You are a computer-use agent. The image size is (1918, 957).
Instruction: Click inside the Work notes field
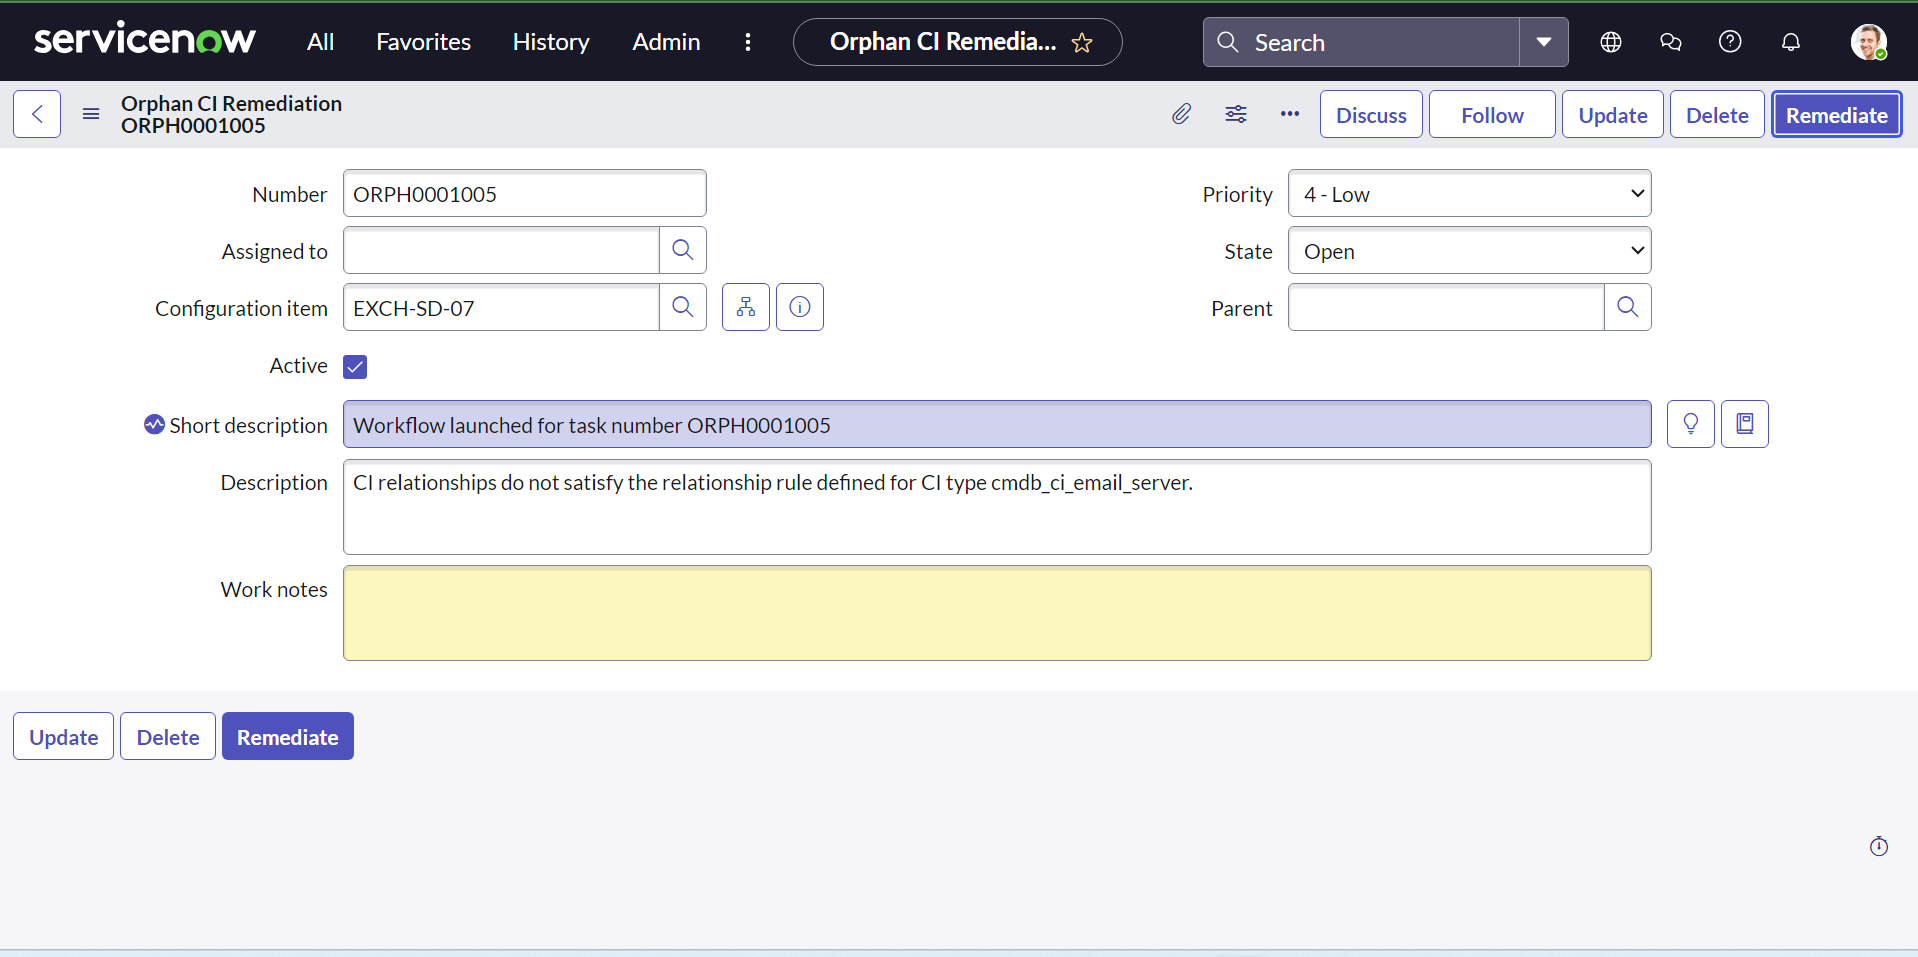(996, 612)
